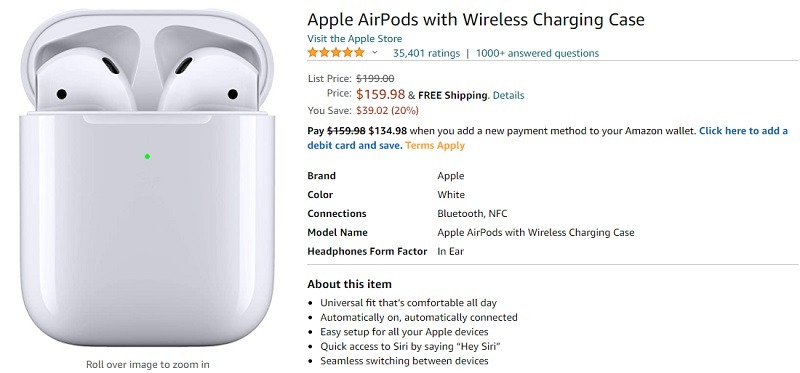Screen dimensions: 800x373
Task: View 1000+ answered questions
Action: coord(537,53)
